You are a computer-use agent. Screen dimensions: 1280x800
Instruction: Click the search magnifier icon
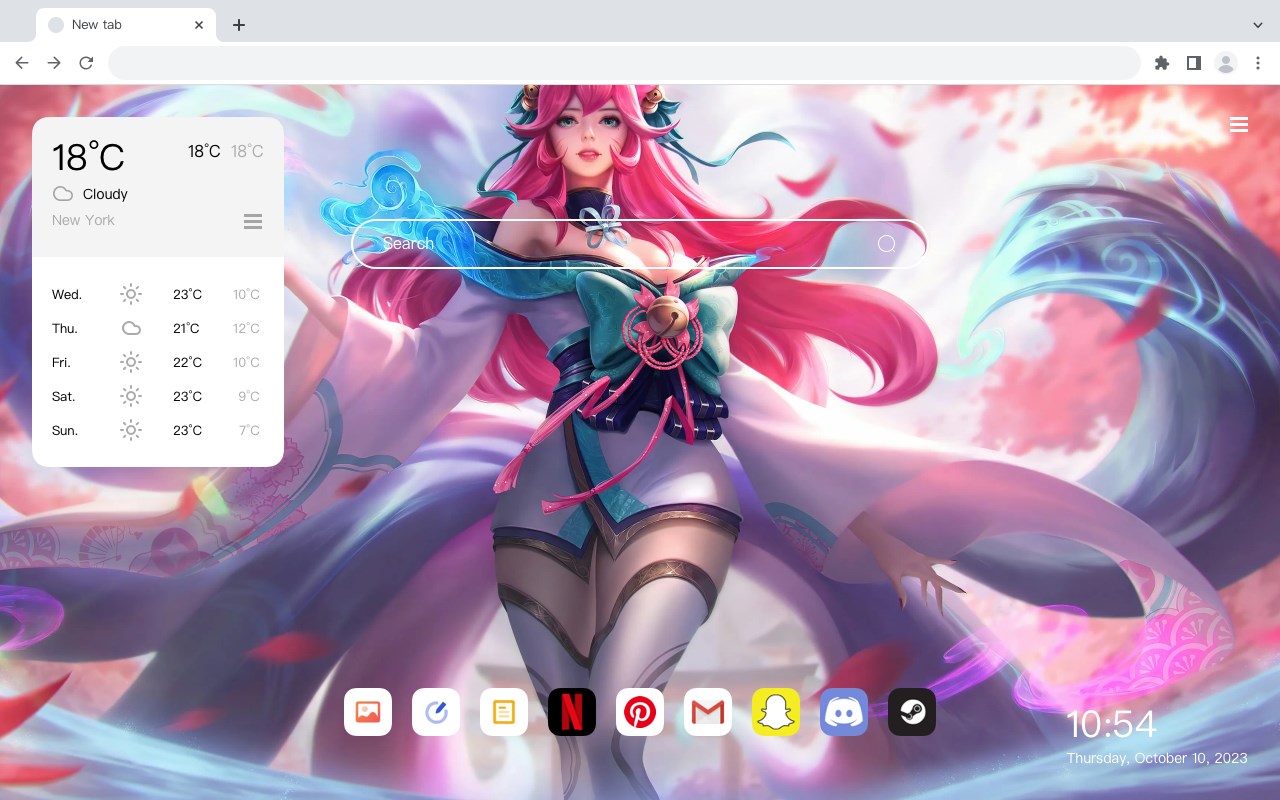(886, 244)
